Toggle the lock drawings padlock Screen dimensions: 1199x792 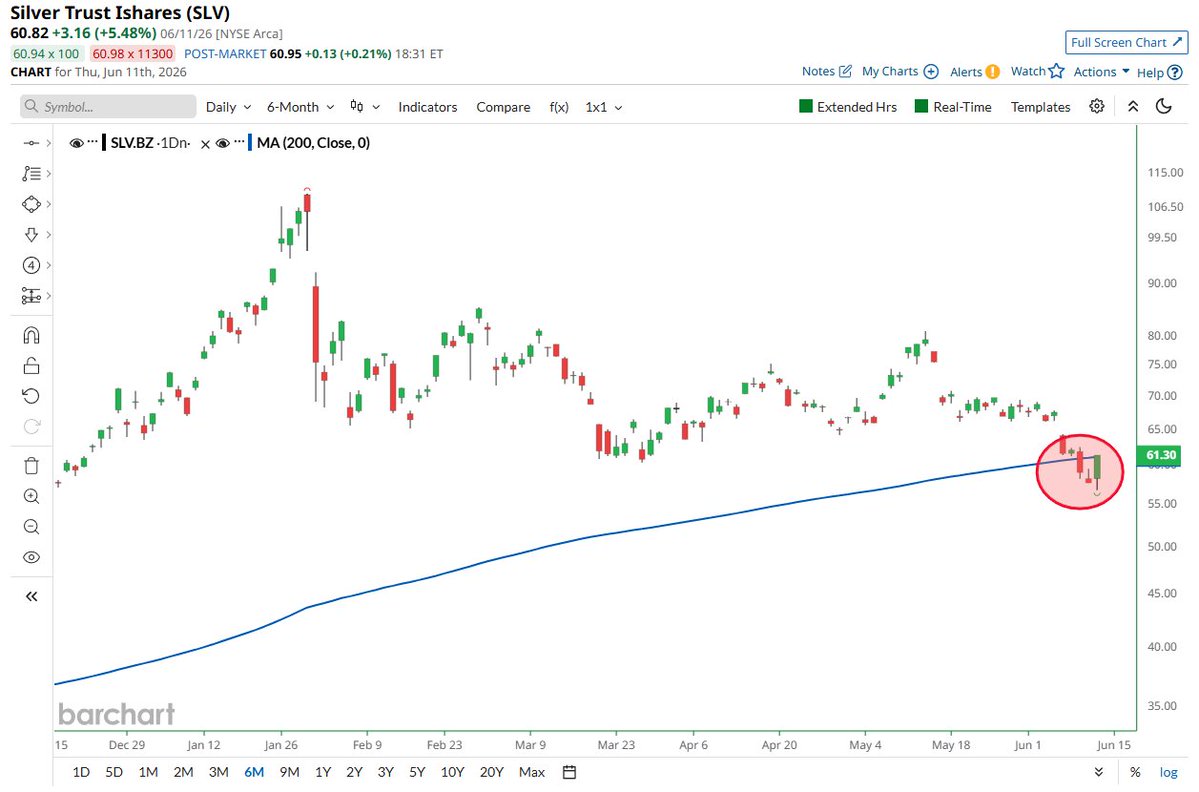click(31, 366)
